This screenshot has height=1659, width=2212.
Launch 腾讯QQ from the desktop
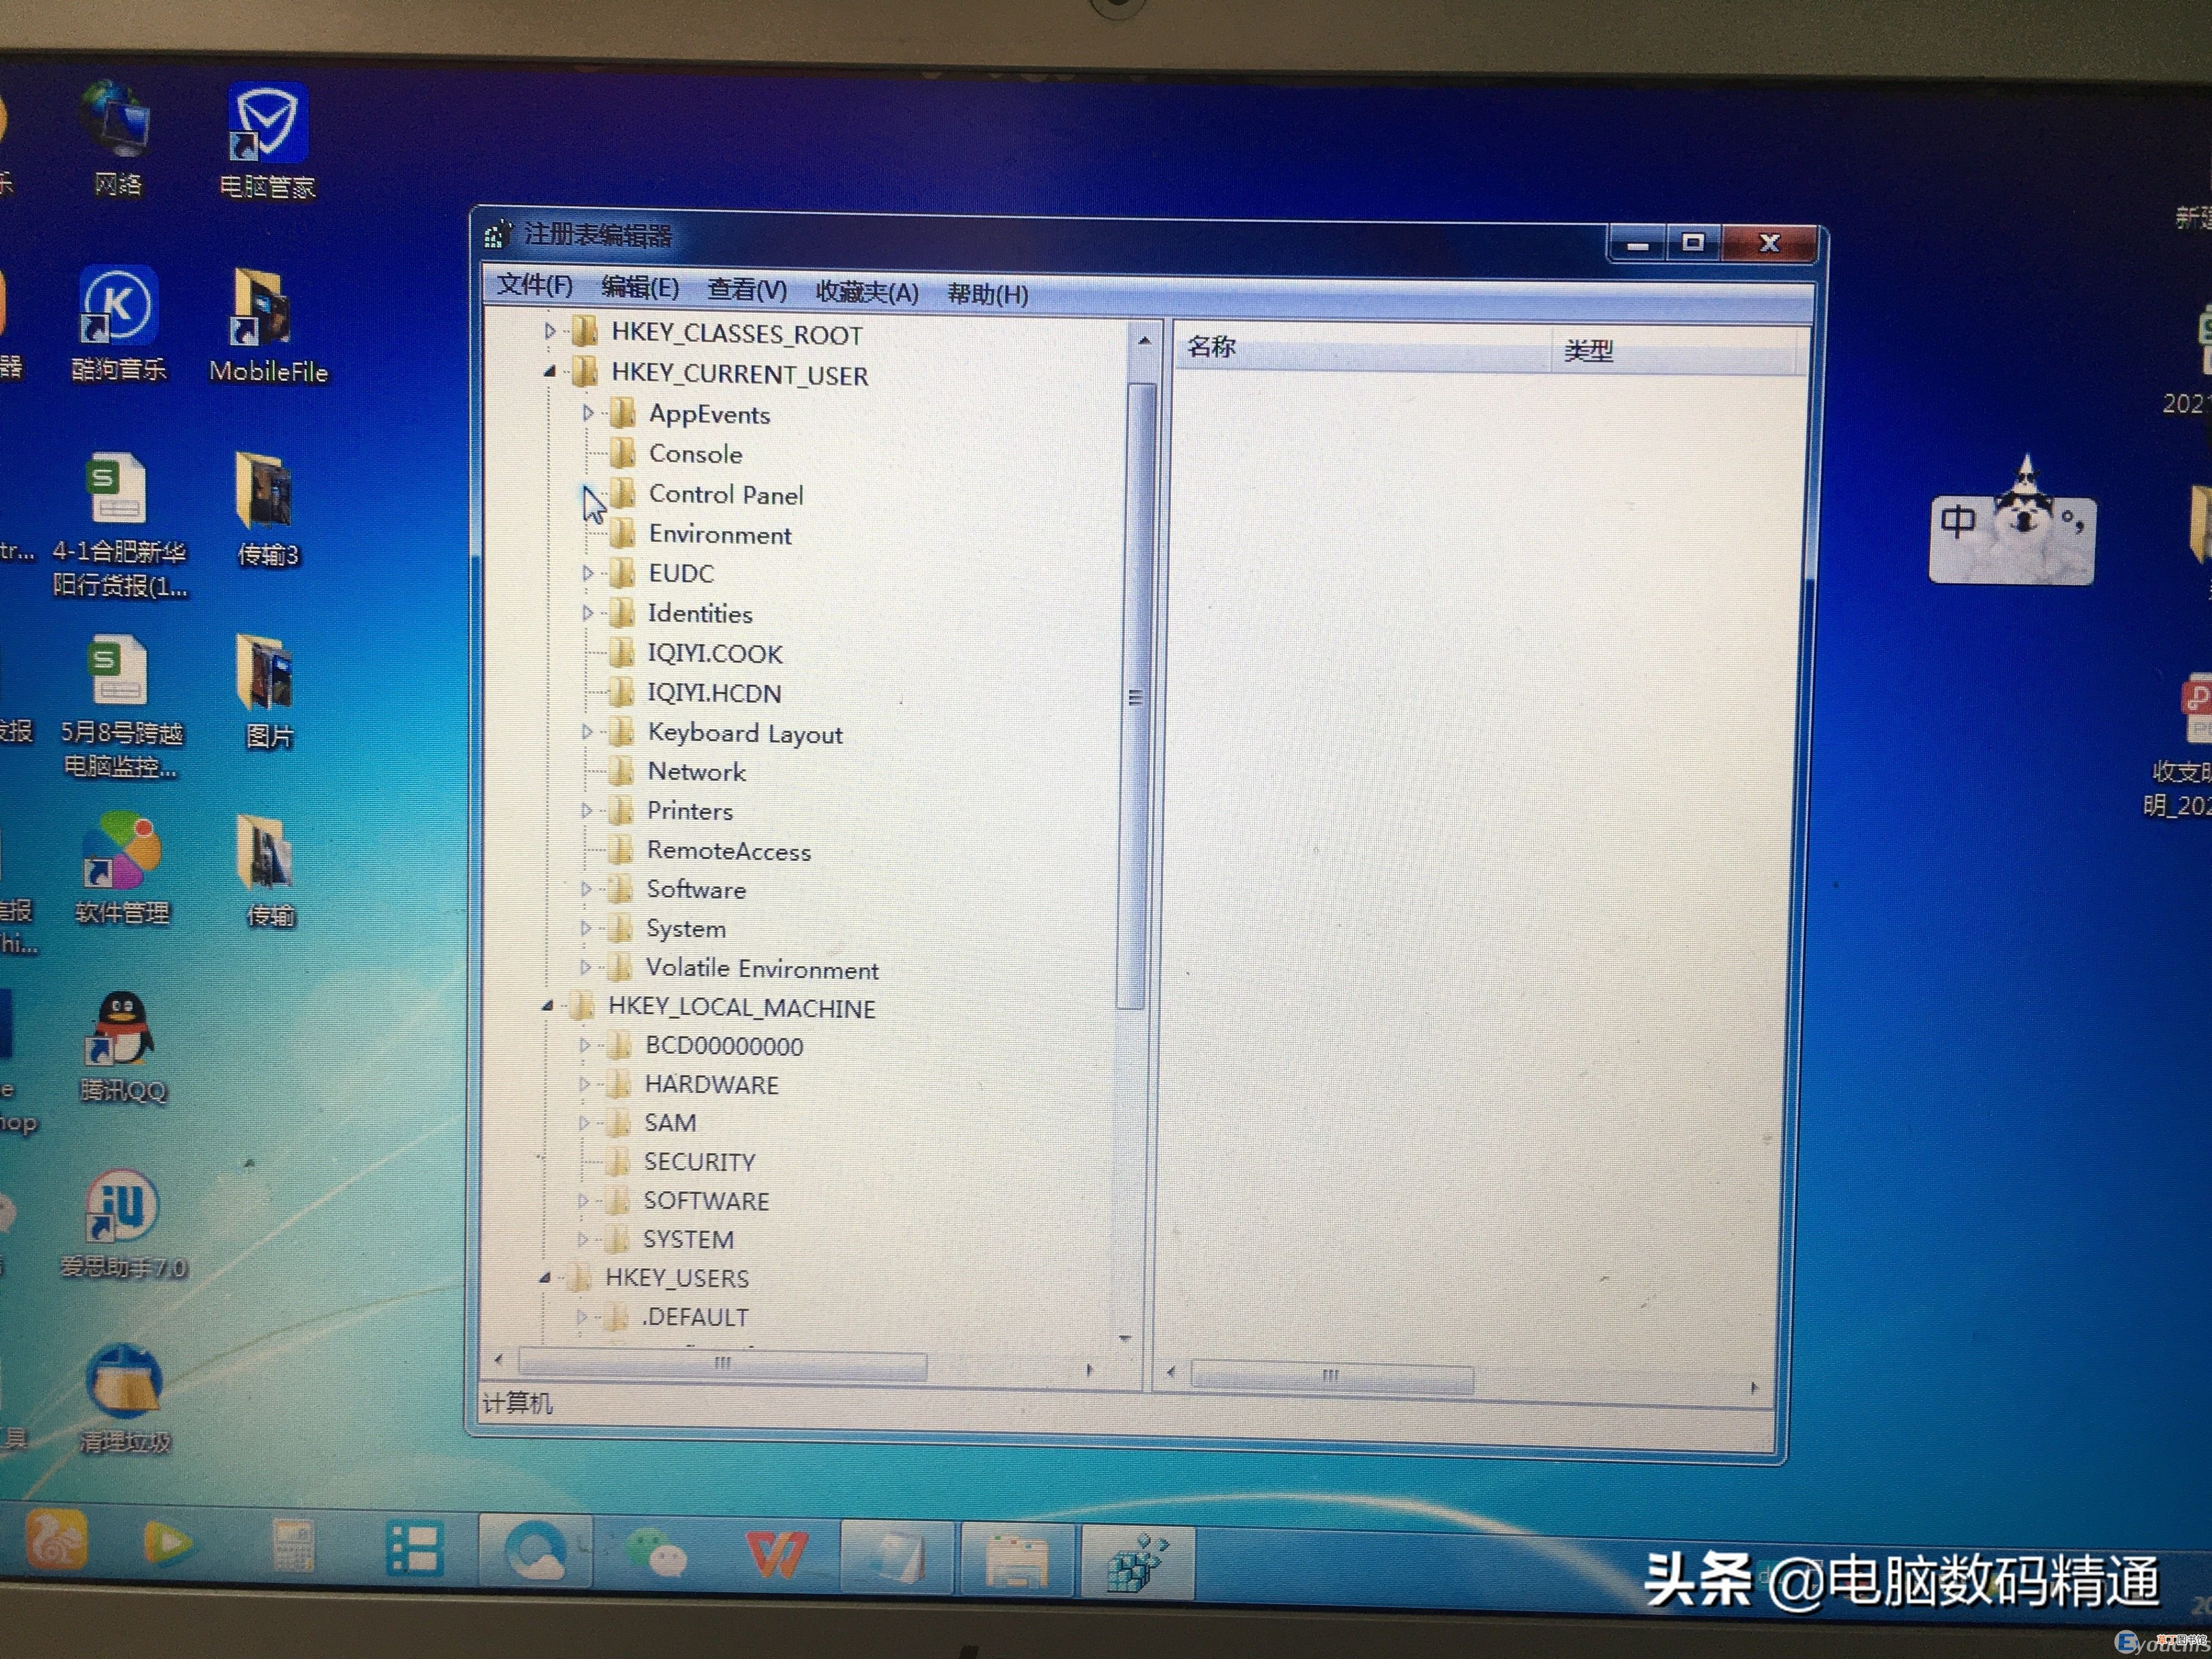tap(122, 1047)
